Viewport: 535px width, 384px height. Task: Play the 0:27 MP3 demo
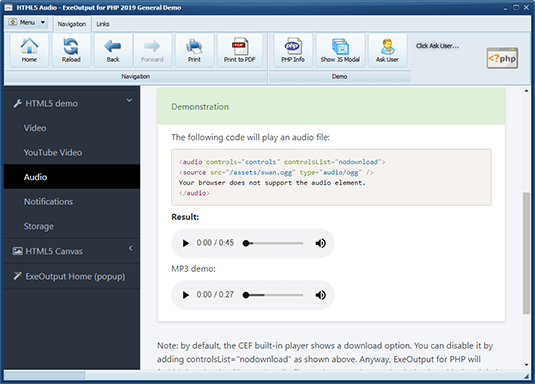pos(186,295)
